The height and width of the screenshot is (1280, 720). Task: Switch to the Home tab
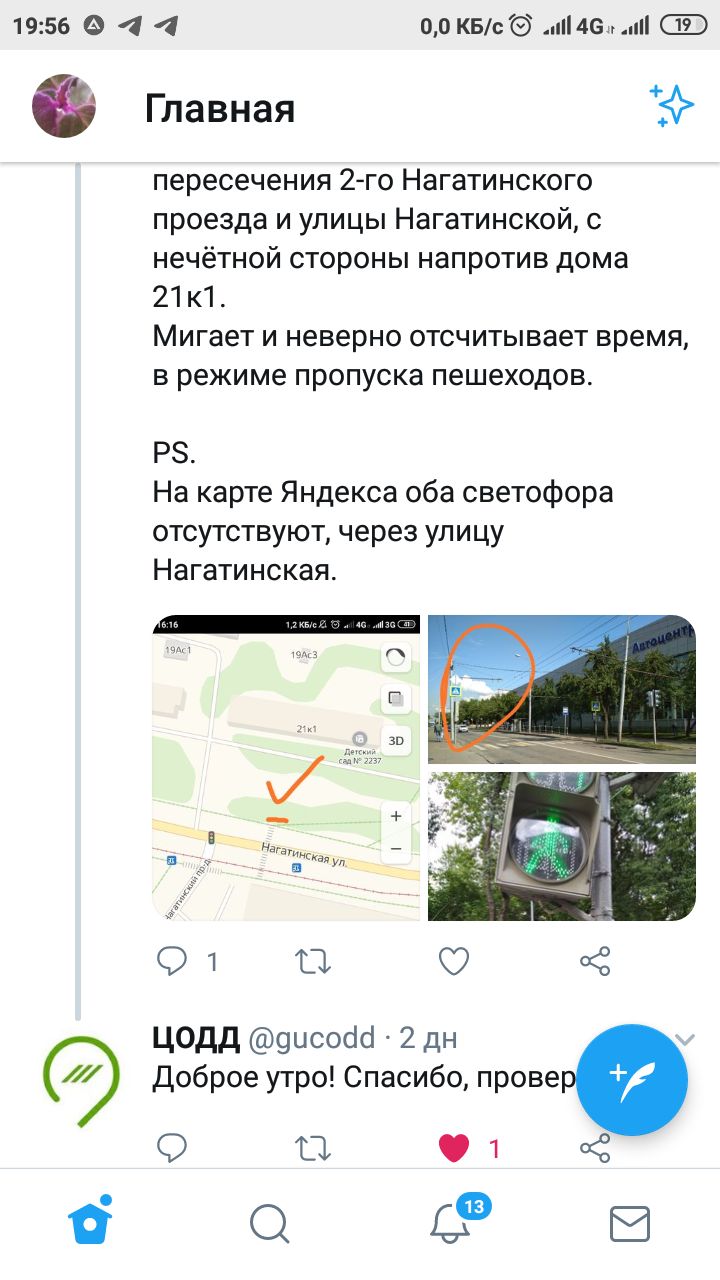coord(89,1222)
